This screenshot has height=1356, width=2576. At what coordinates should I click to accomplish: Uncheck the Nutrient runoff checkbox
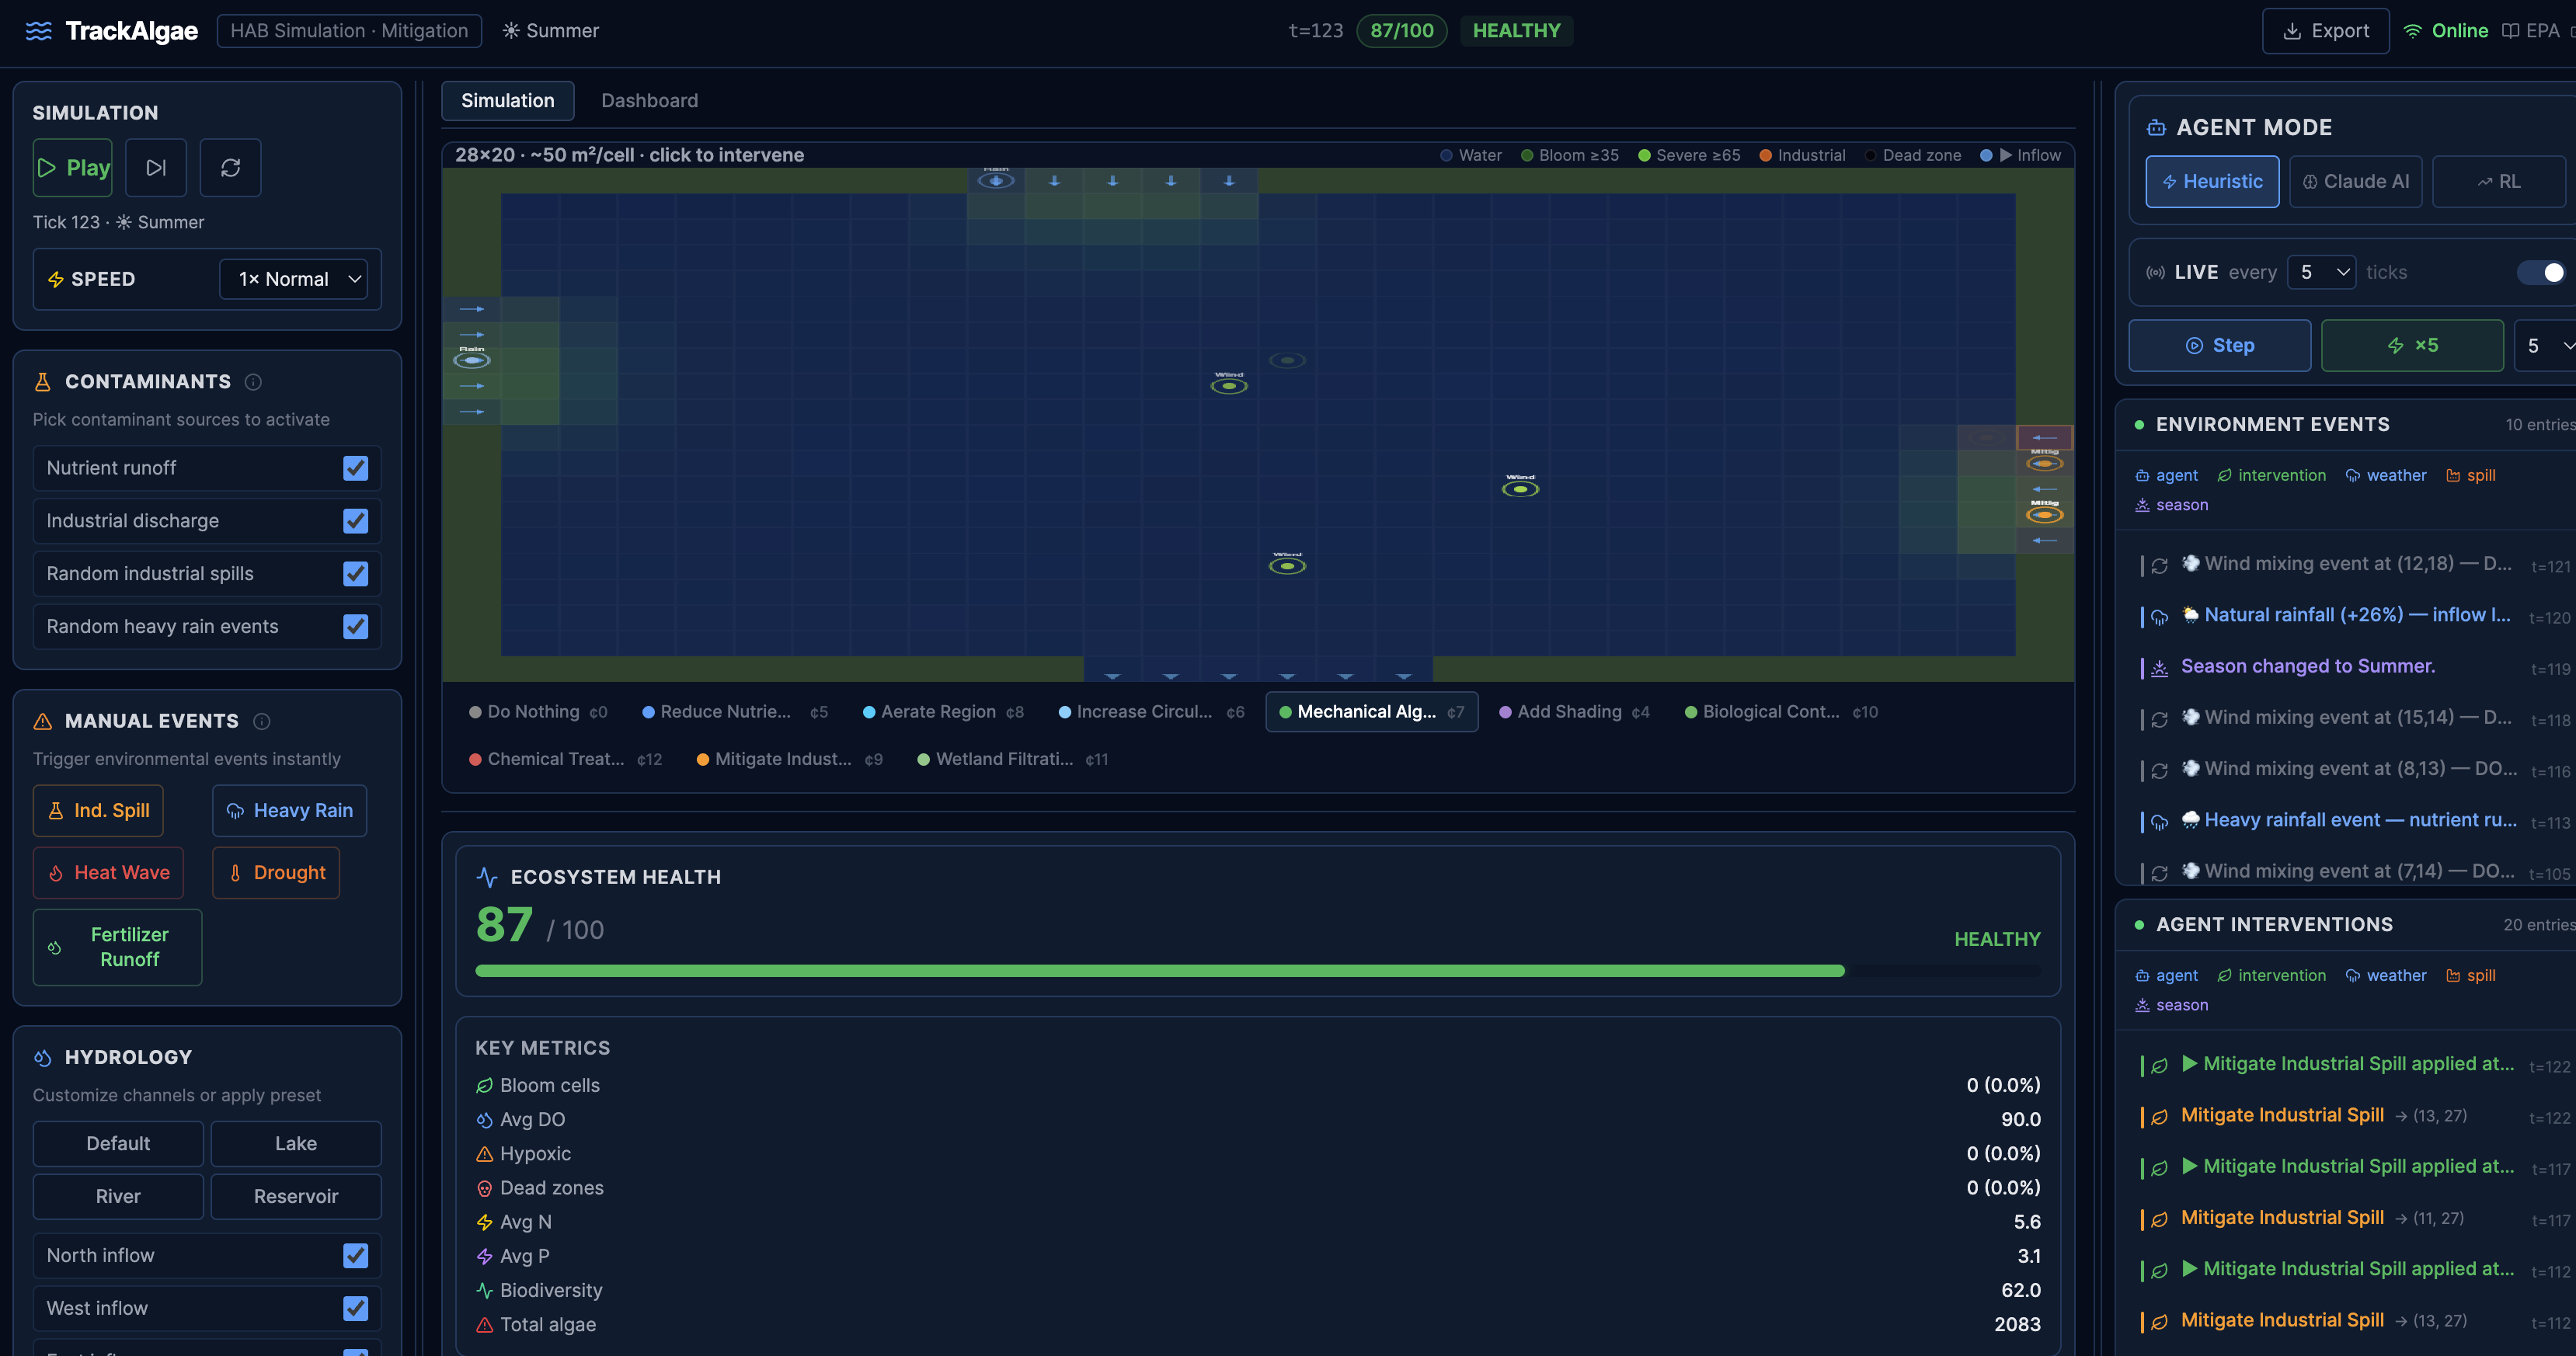pyautogui.click(x=355, y=468)
